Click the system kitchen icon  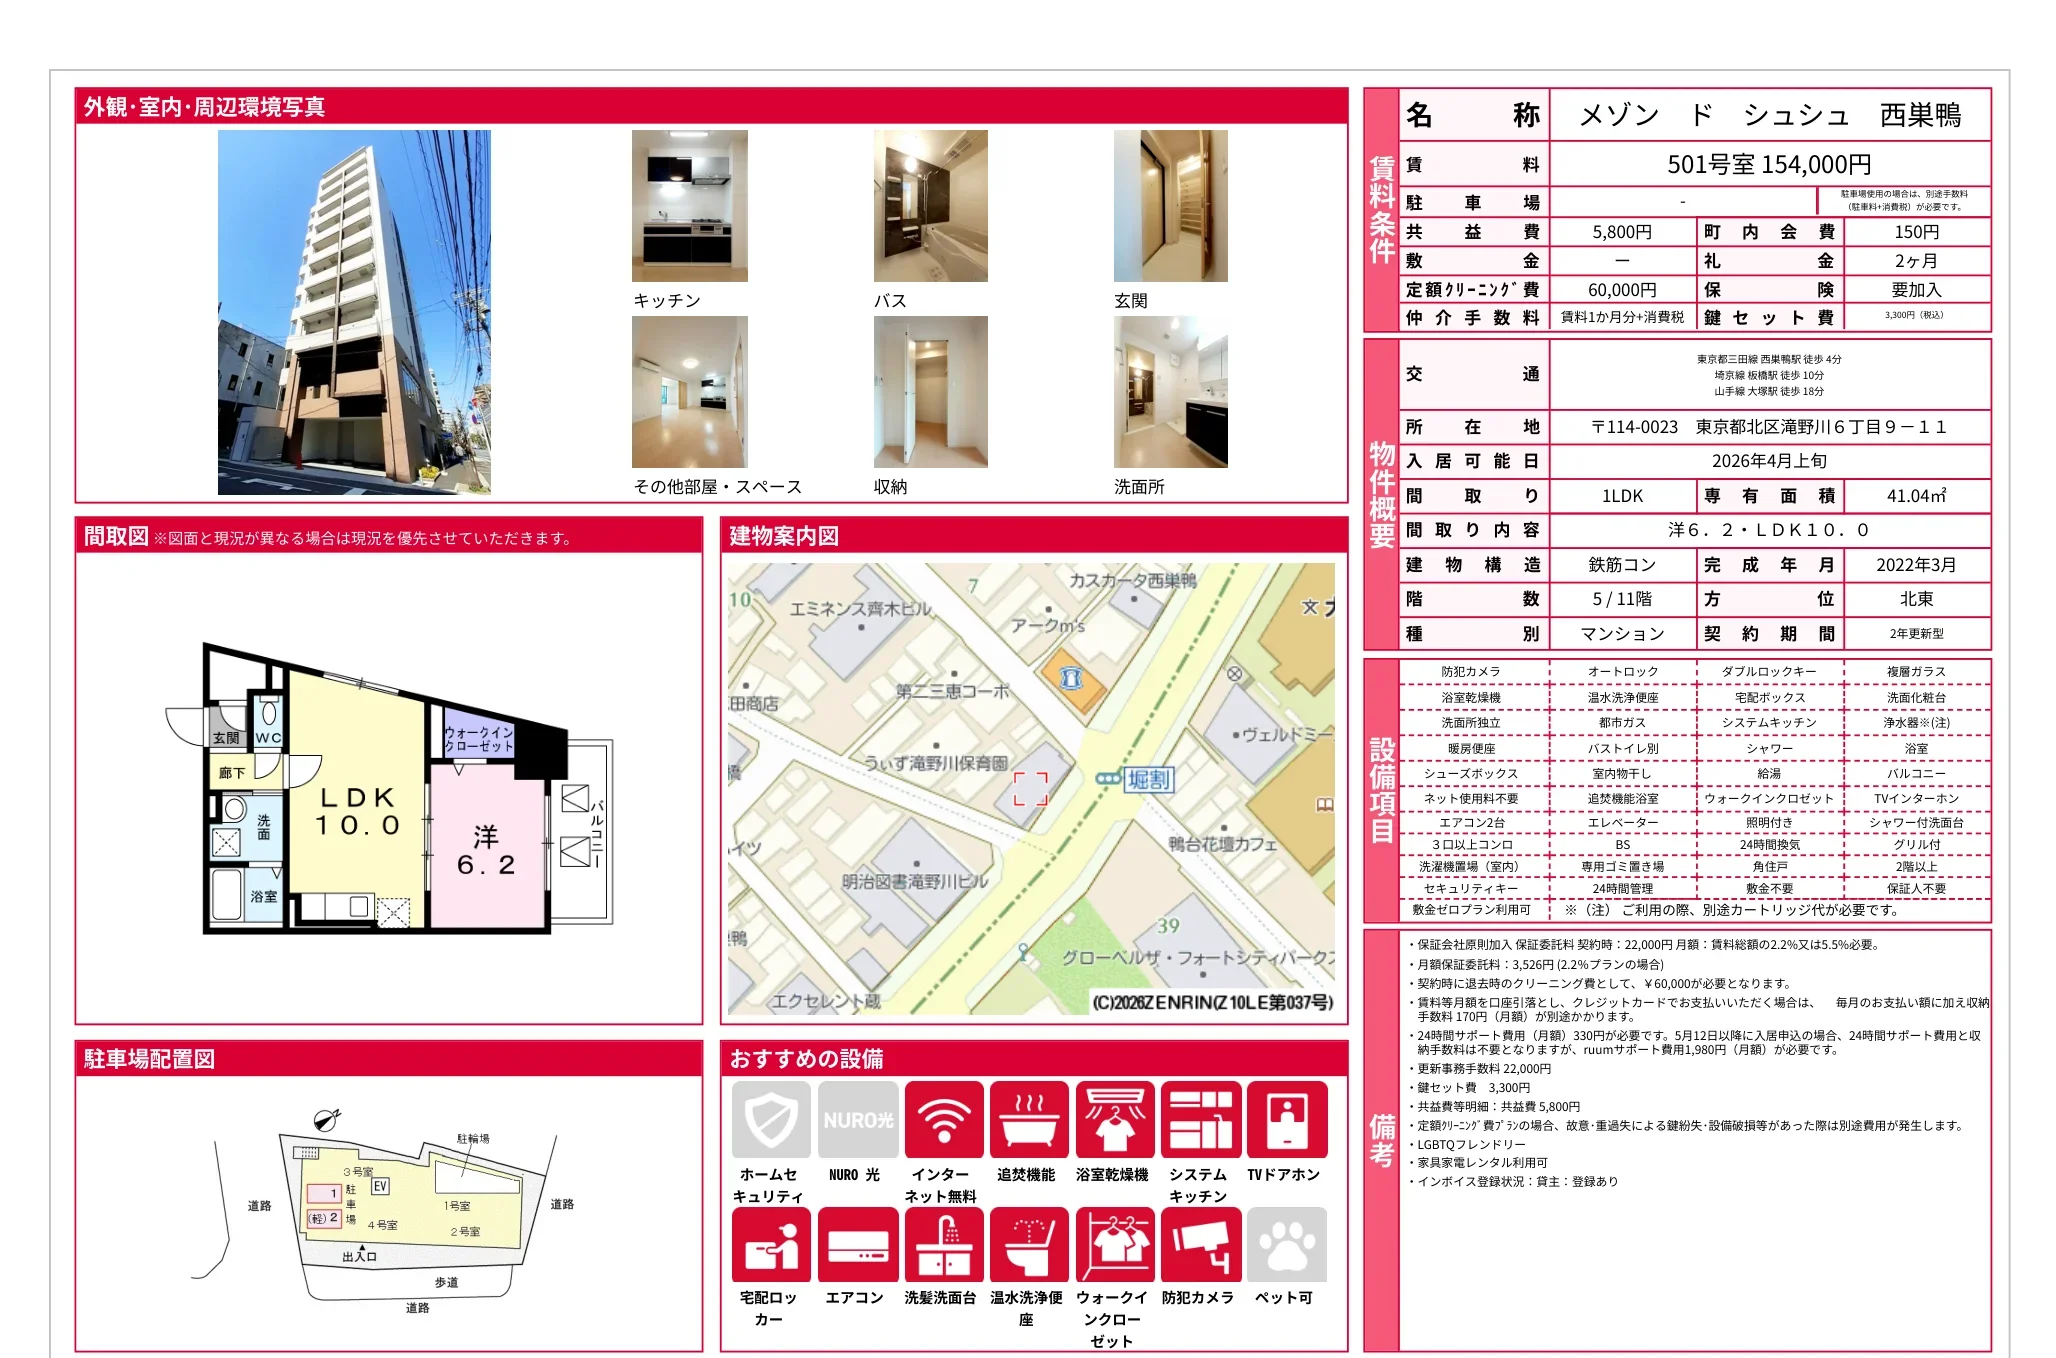pos(1200,1119)
